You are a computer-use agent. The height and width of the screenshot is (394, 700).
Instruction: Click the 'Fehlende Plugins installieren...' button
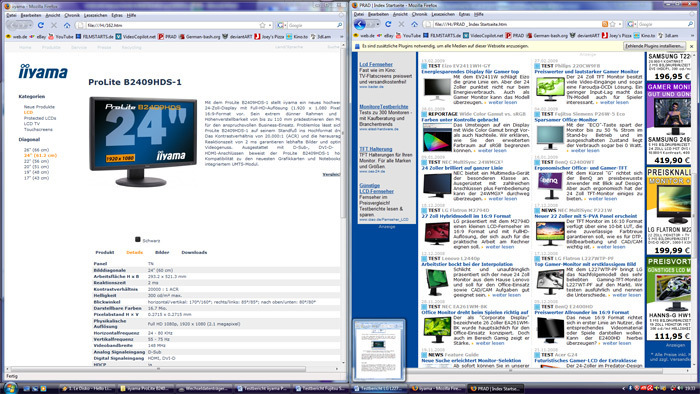click(x=654, y=46)
